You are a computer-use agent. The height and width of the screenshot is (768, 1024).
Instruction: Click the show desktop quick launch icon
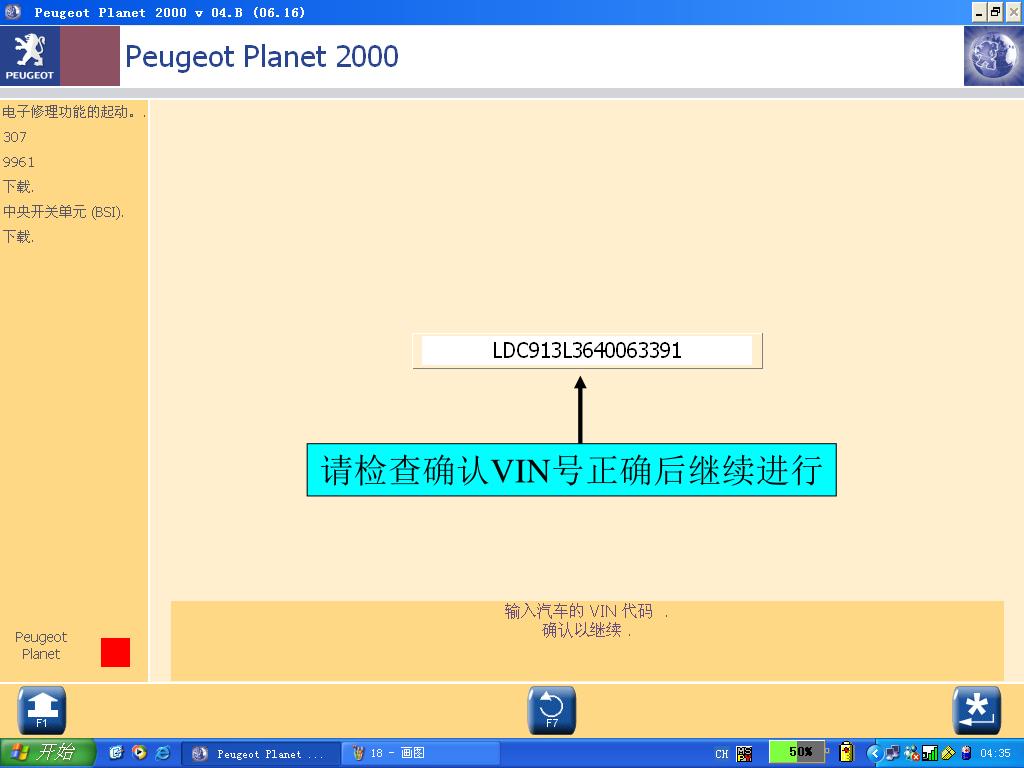[116, 752]
